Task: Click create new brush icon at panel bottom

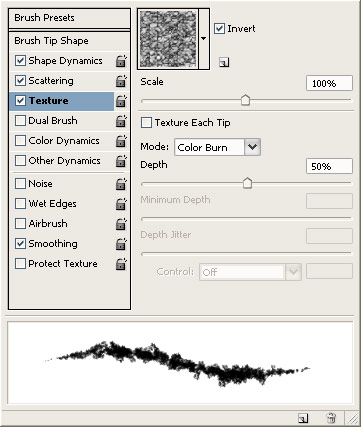Action: (303, 418)
